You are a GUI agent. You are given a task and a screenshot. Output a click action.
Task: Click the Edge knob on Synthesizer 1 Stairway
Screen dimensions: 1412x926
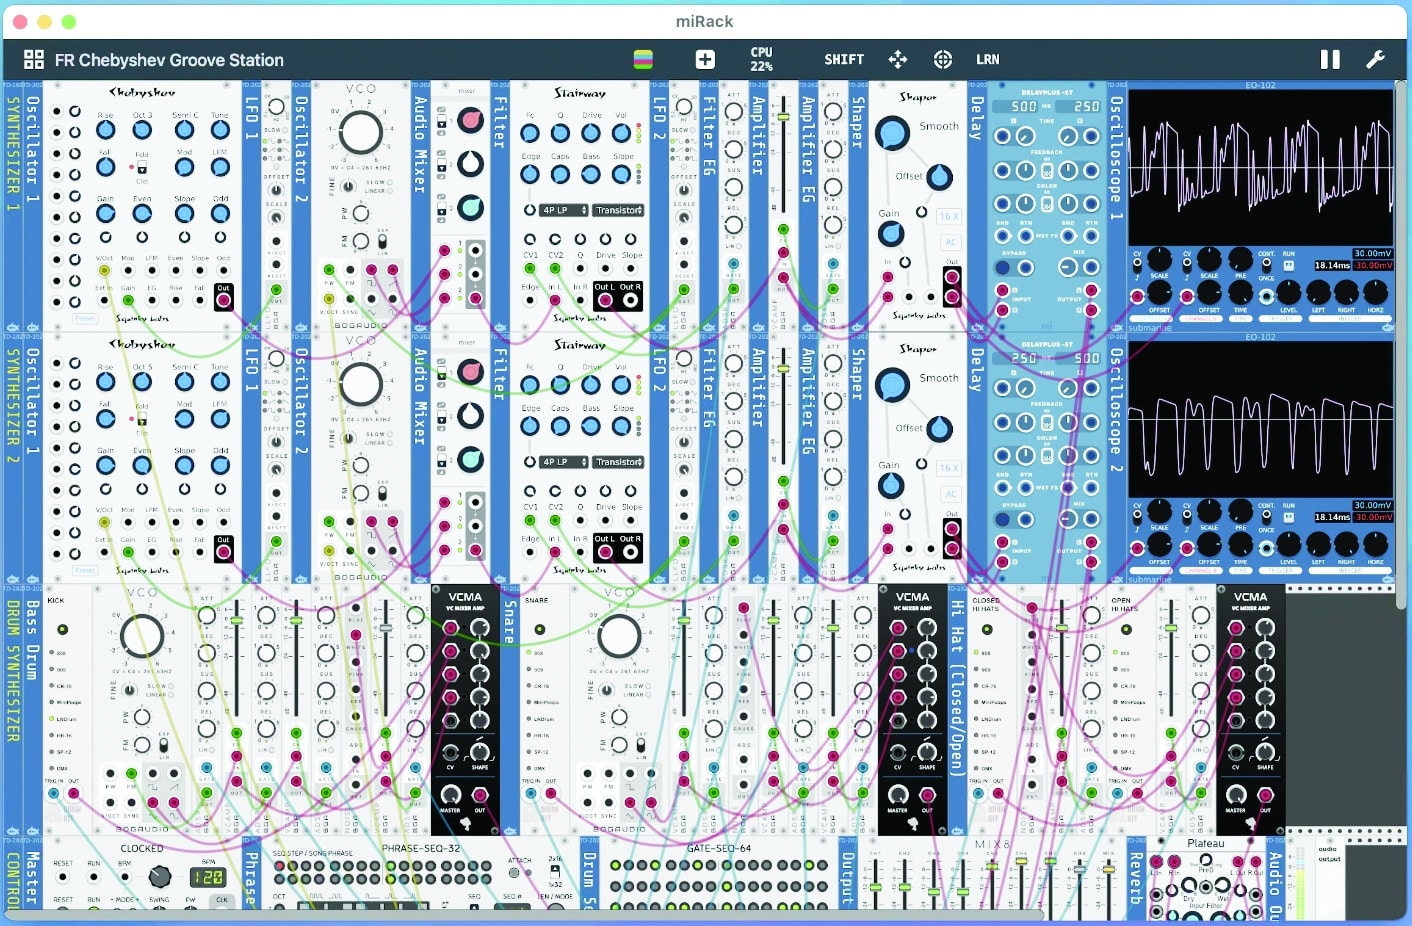pos(530,174)
